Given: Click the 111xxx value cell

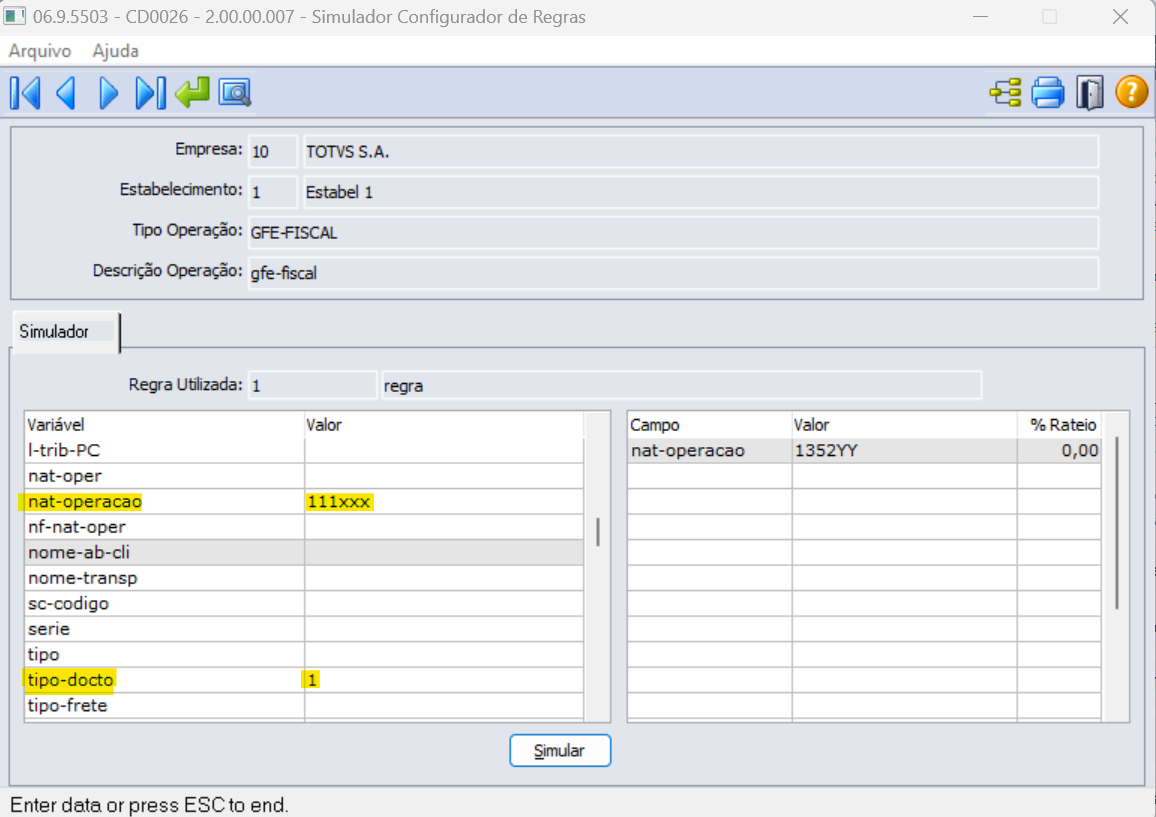Looking at the screenshot, I should (445, 501).
